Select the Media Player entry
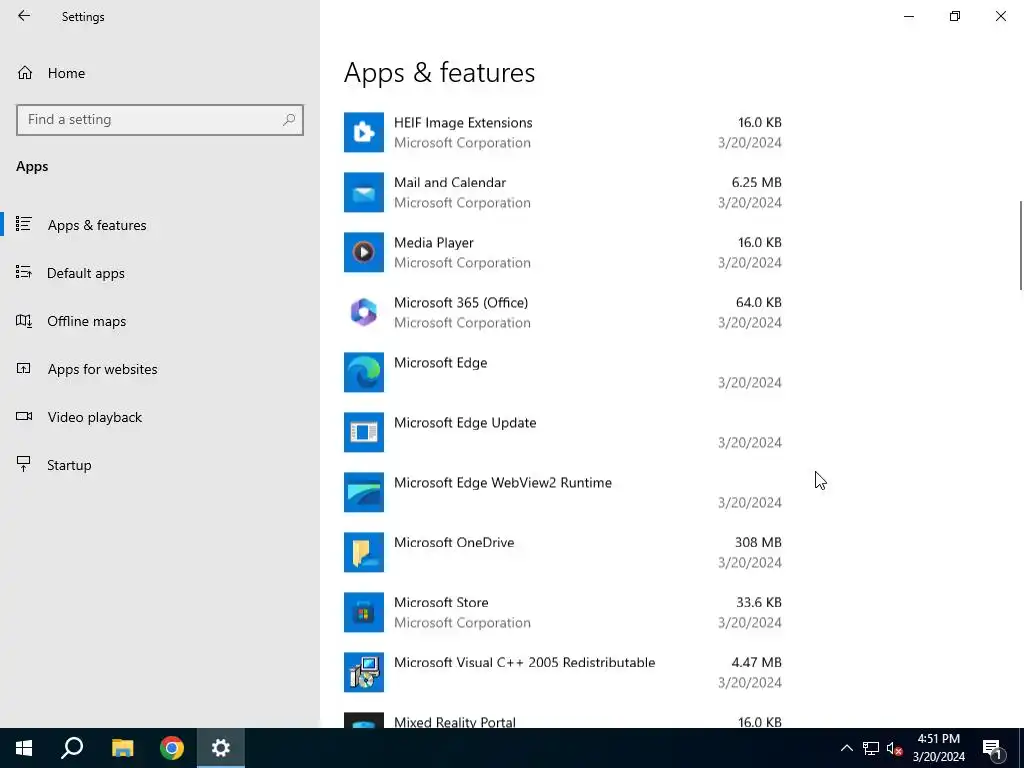The height and width of the screenshot is (768, 1024). [563, 252]
